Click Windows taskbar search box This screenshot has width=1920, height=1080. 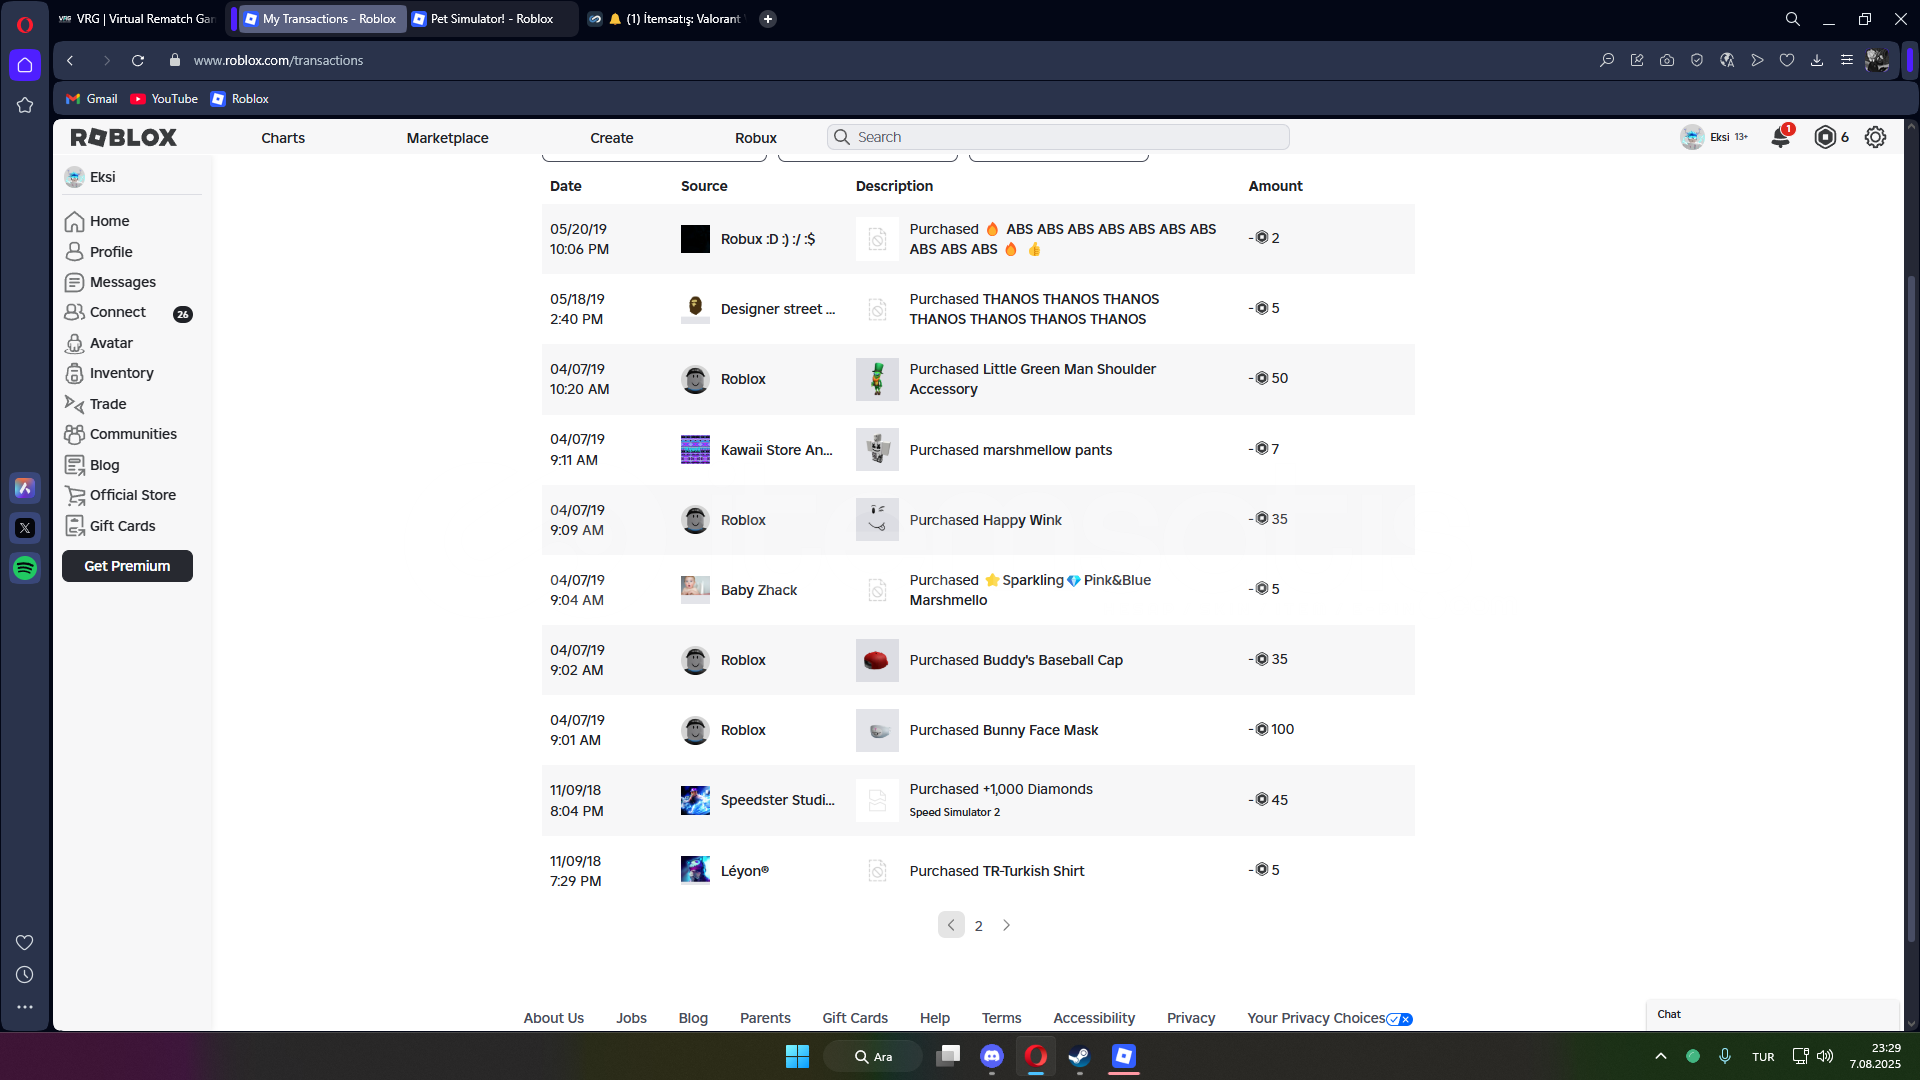tap(872, 1056)
